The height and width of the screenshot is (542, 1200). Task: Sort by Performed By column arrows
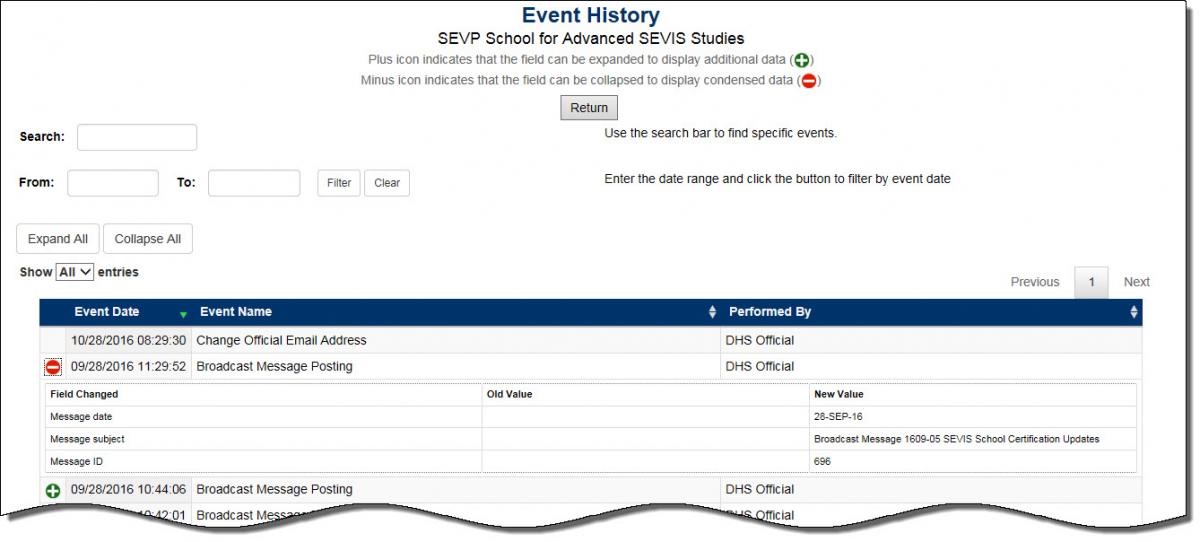point(1134,312)
